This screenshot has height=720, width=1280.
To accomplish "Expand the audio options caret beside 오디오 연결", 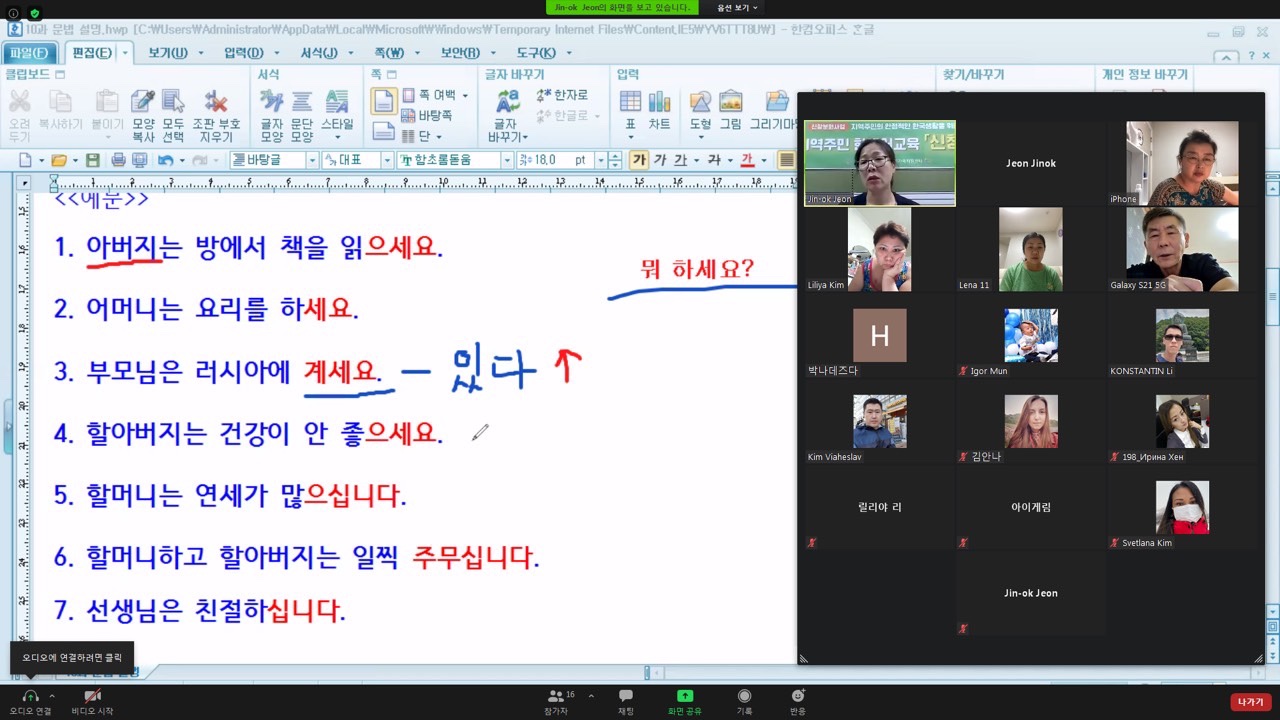I will click(52, 696).
